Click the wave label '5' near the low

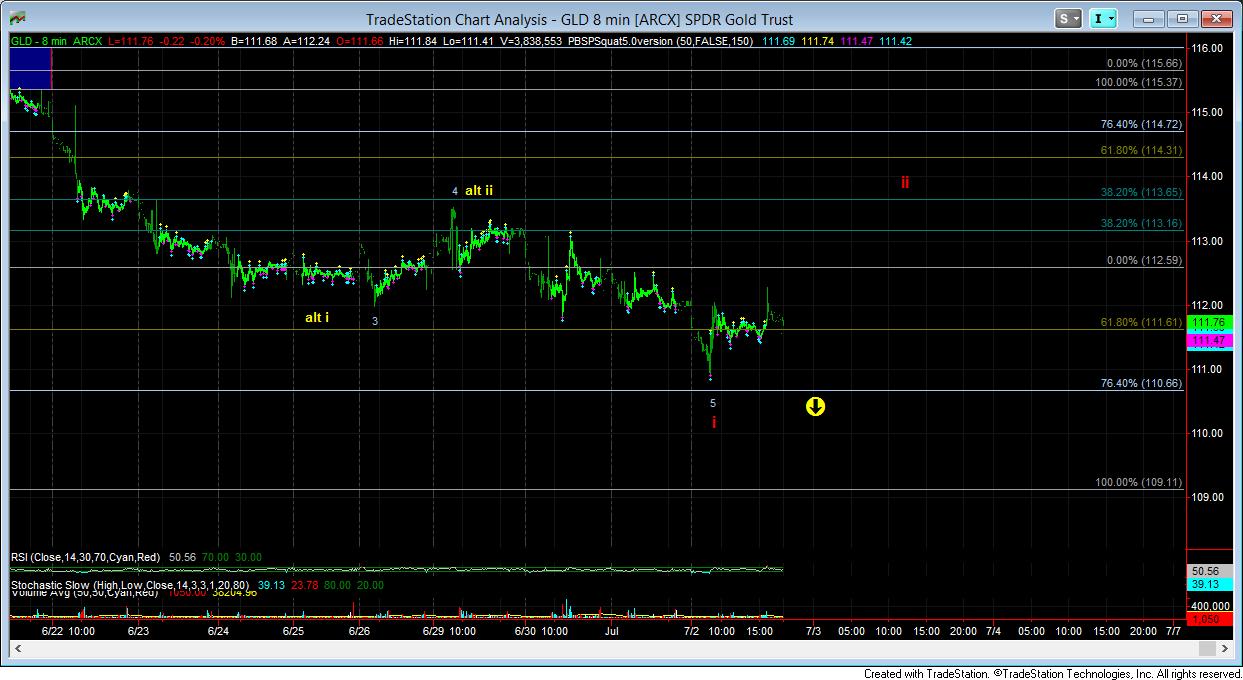(713, 403)
